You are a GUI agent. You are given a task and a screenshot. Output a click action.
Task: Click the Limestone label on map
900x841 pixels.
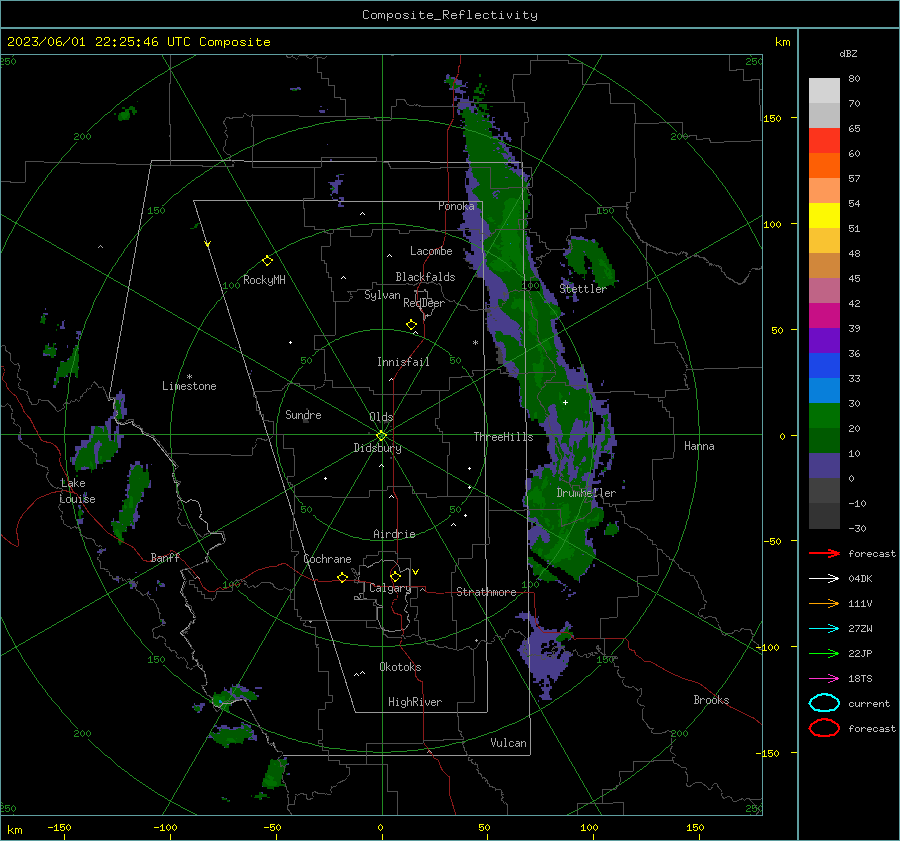tap(189, 386)
